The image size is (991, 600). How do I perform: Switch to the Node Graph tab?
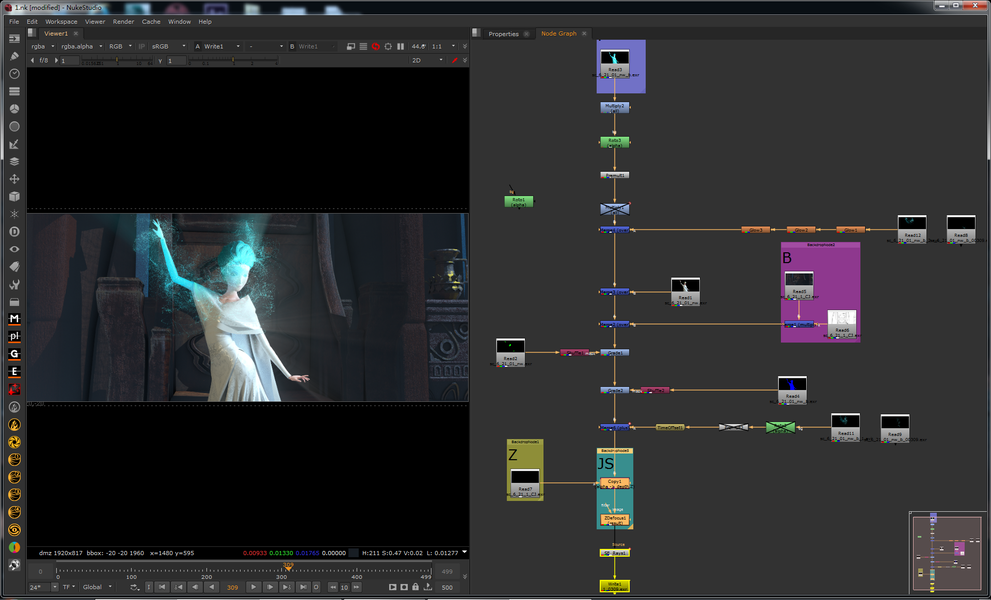click(x=559, y=34)
